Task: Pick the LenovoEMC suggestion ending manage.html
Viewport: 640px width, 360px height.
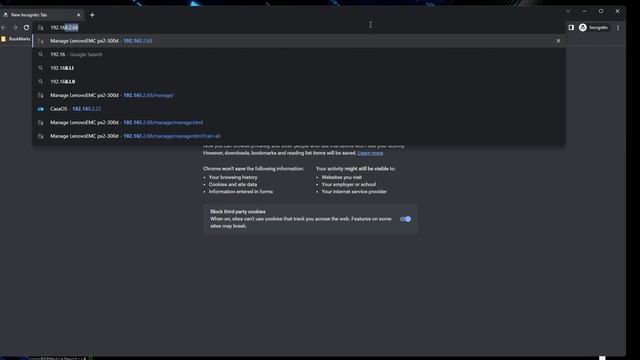Action: click(x=299, y=122)
